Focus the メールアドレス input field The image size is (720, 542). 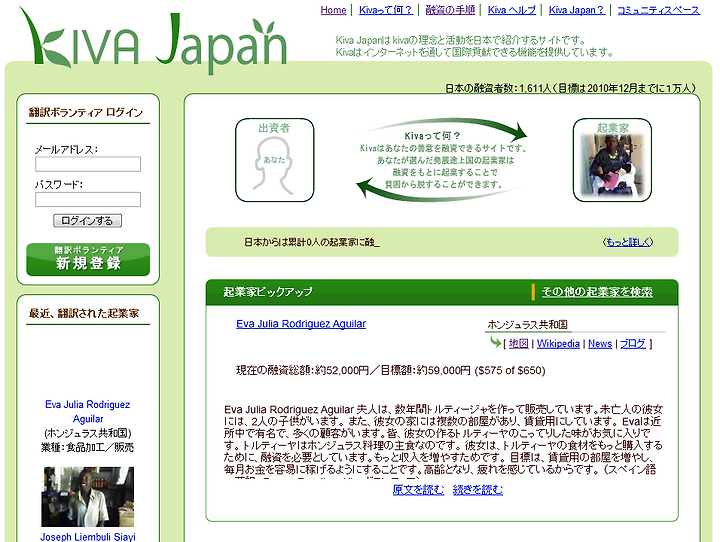coord(88,164)
